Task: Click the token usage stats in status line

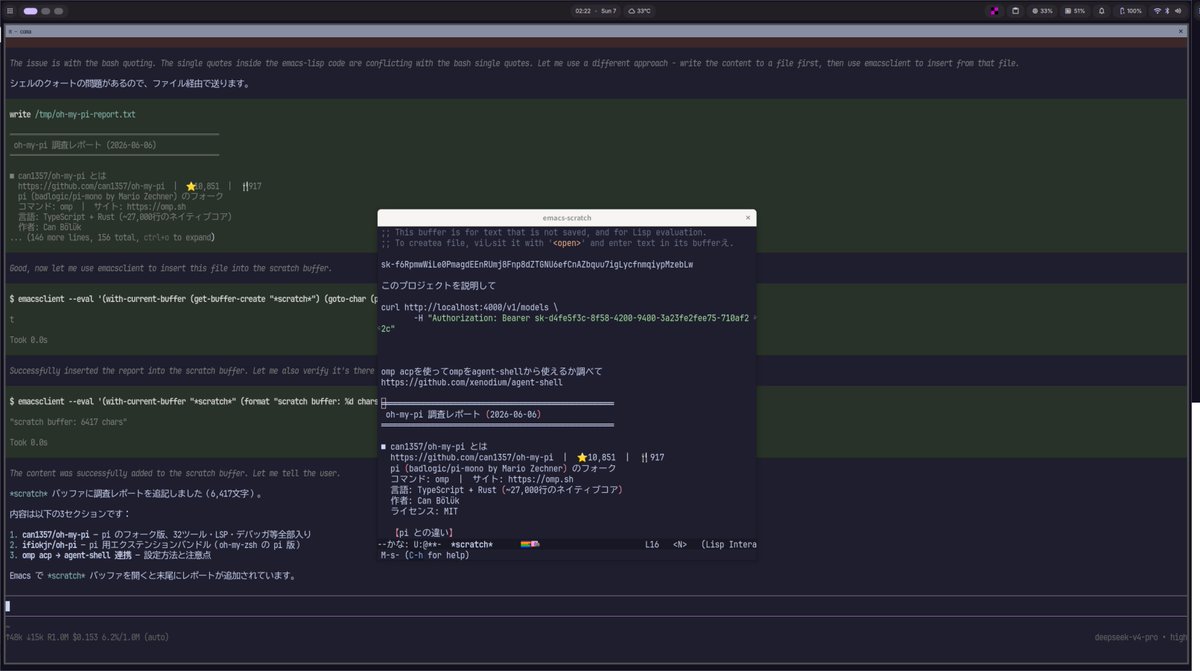Action: (x=86, y=636)
